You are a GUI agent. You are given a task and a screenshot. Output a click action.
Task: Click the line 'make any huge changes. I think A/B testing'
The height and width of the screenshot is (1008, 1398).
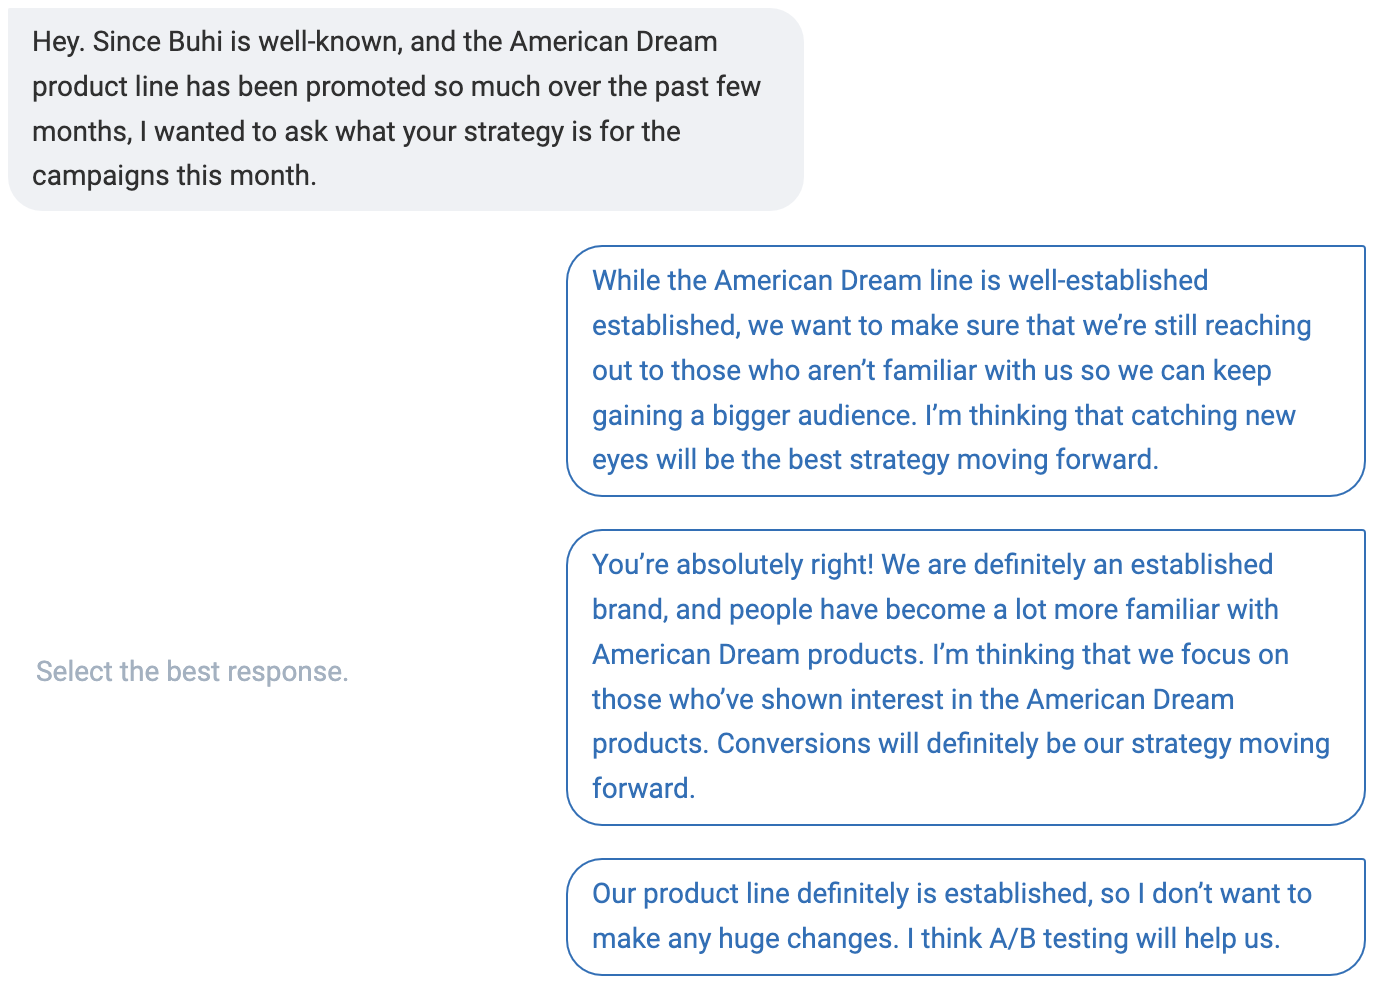pyautogui.click(x=935, y=939)
